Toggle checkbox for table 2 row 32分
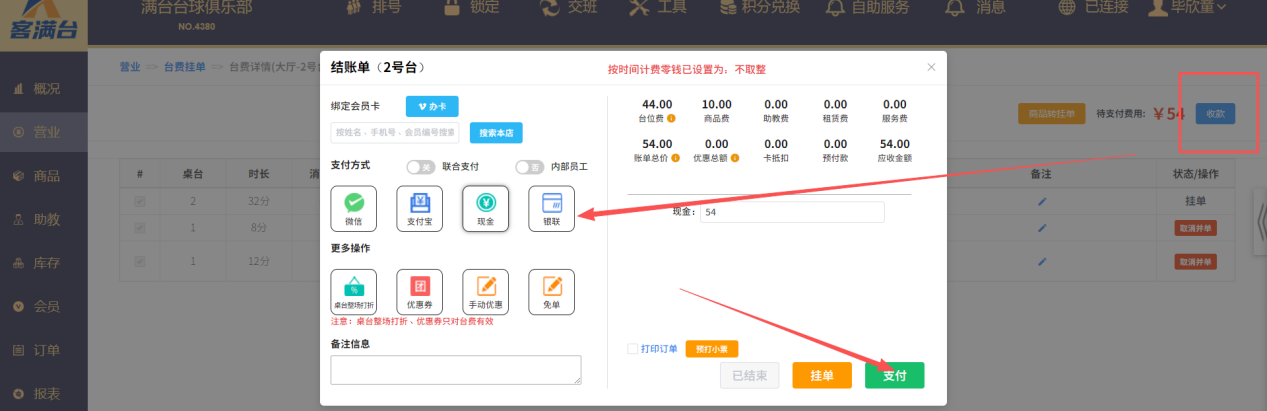The height and width of the screenshot is (411, 1267). pos(140,202)
